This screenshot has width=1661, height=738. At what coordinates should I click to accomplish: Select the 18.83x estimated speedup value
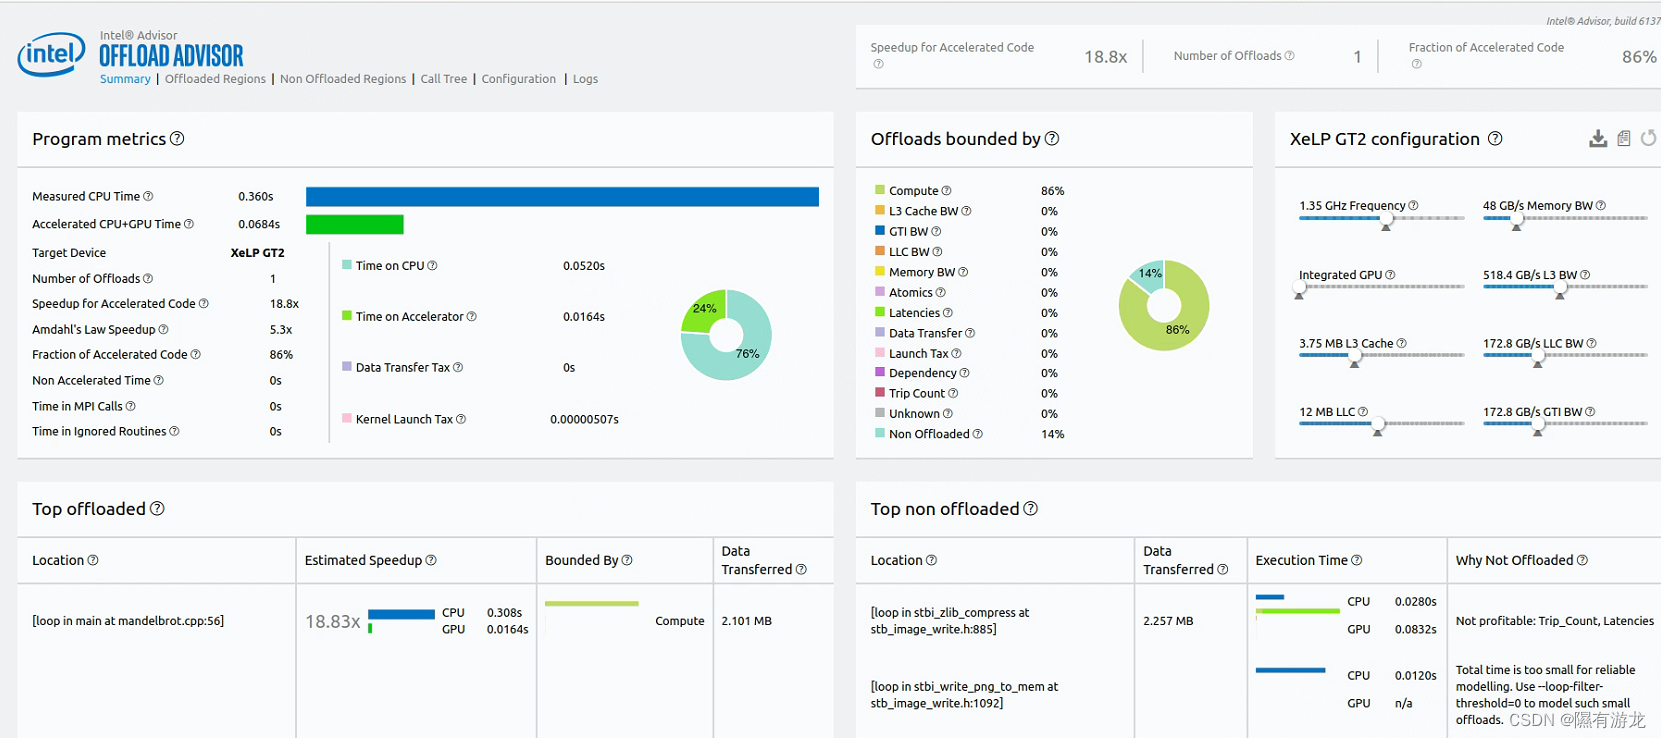click(332, 622)
